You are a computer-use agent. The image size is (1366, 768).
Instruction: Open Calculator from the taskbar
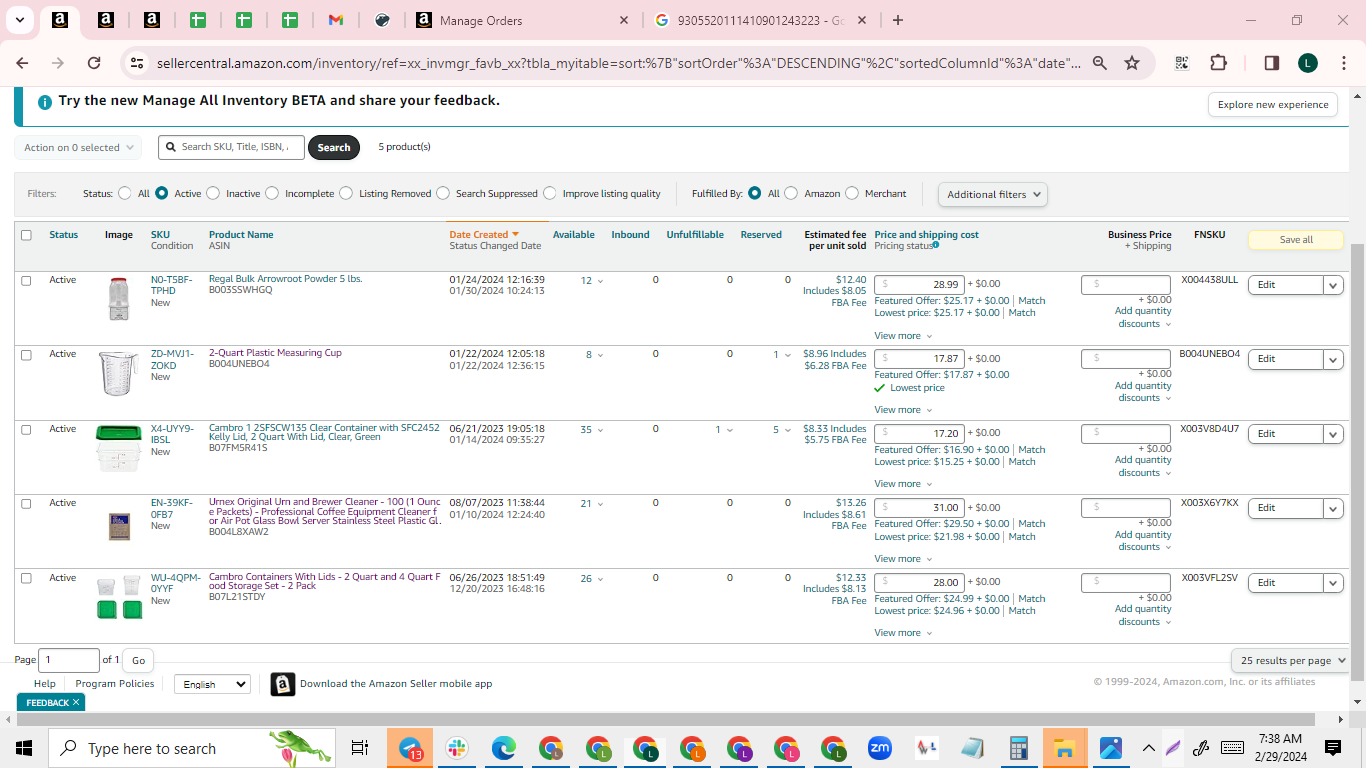(1019, 748)
